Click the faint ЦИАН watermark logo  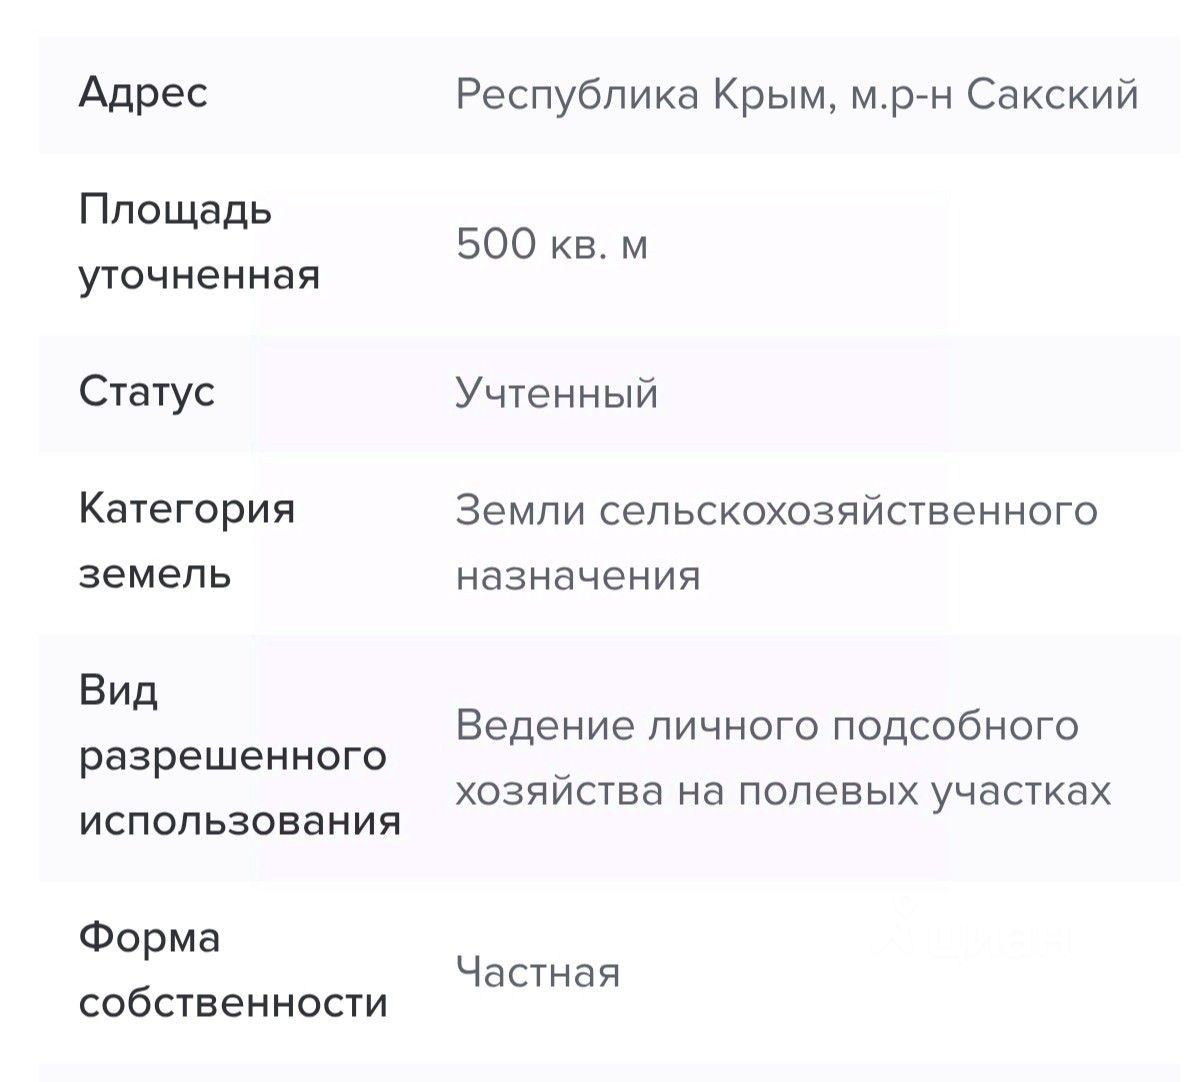click(x=968, y=938)
